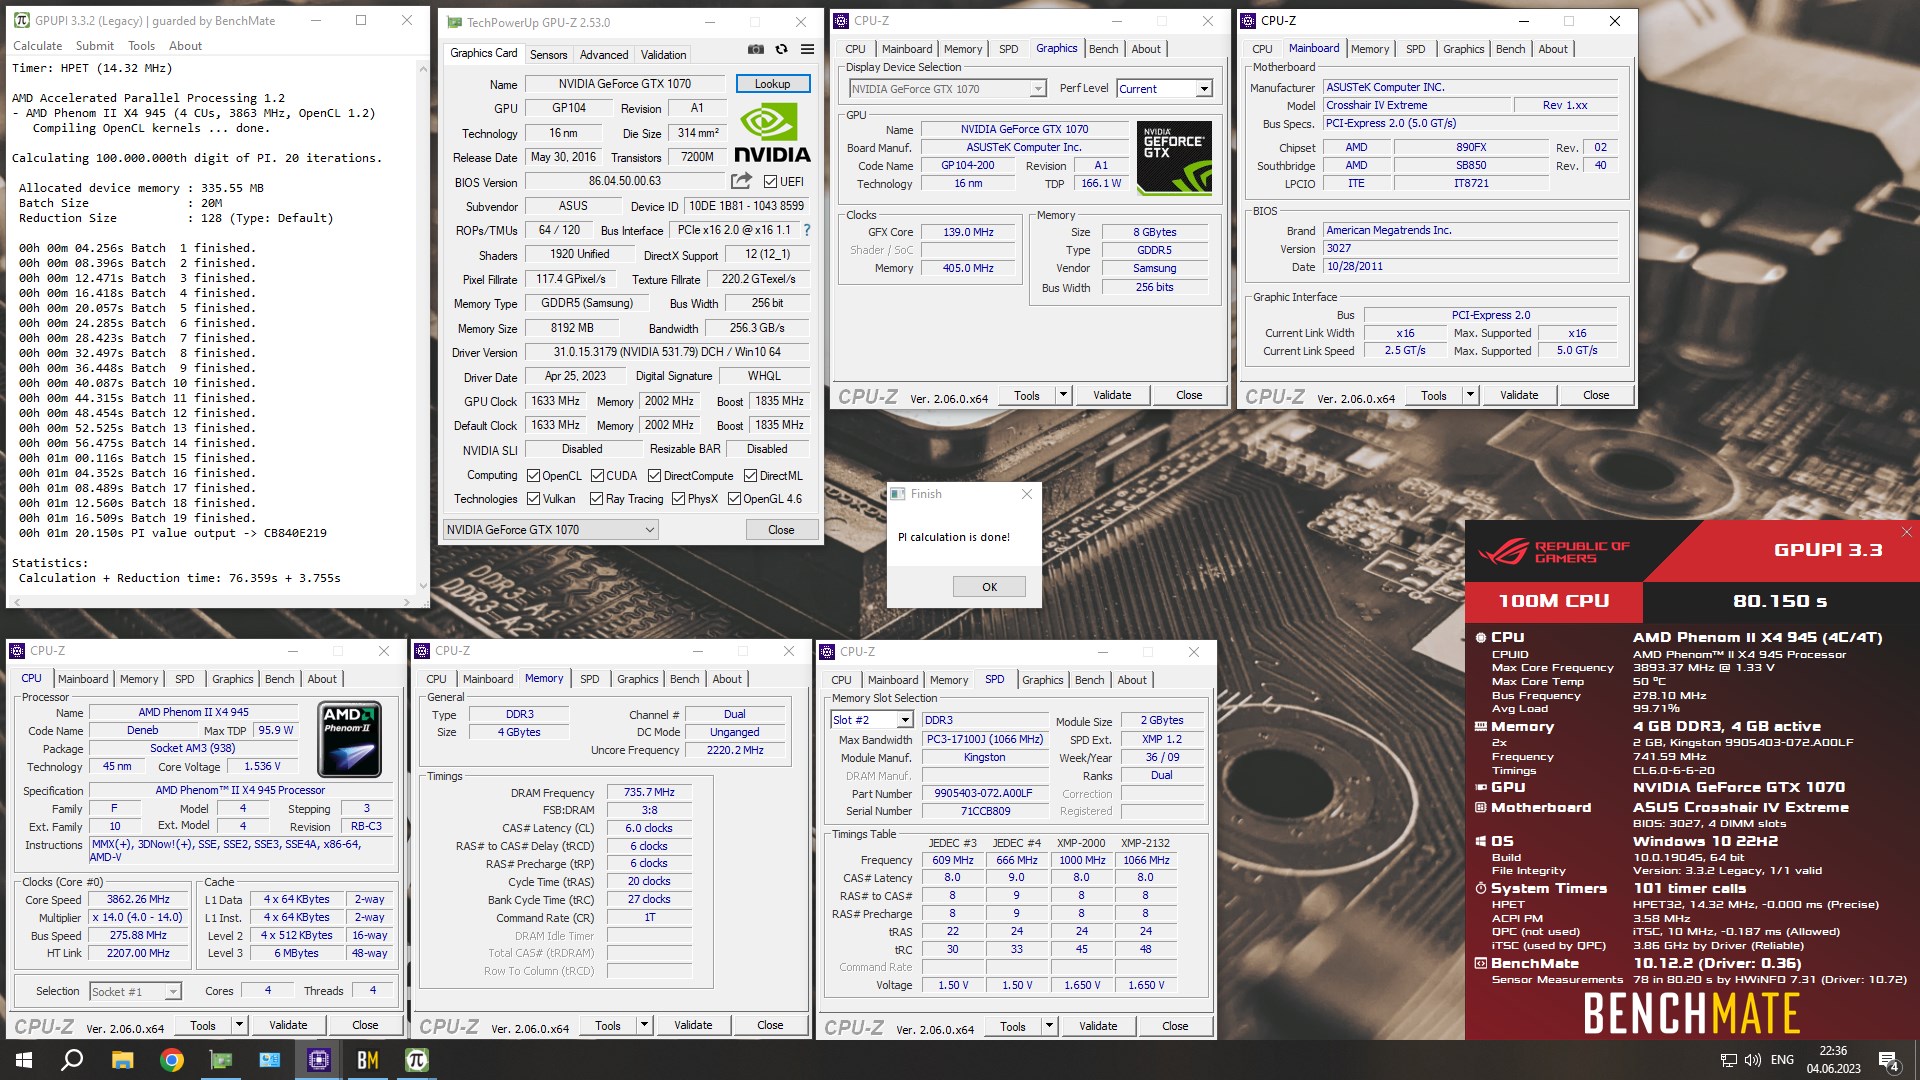The height and width of the screenshot is (1080, 1920).
Task: Open GPUPI Tools menu
Action: click(x=141, y=46)
